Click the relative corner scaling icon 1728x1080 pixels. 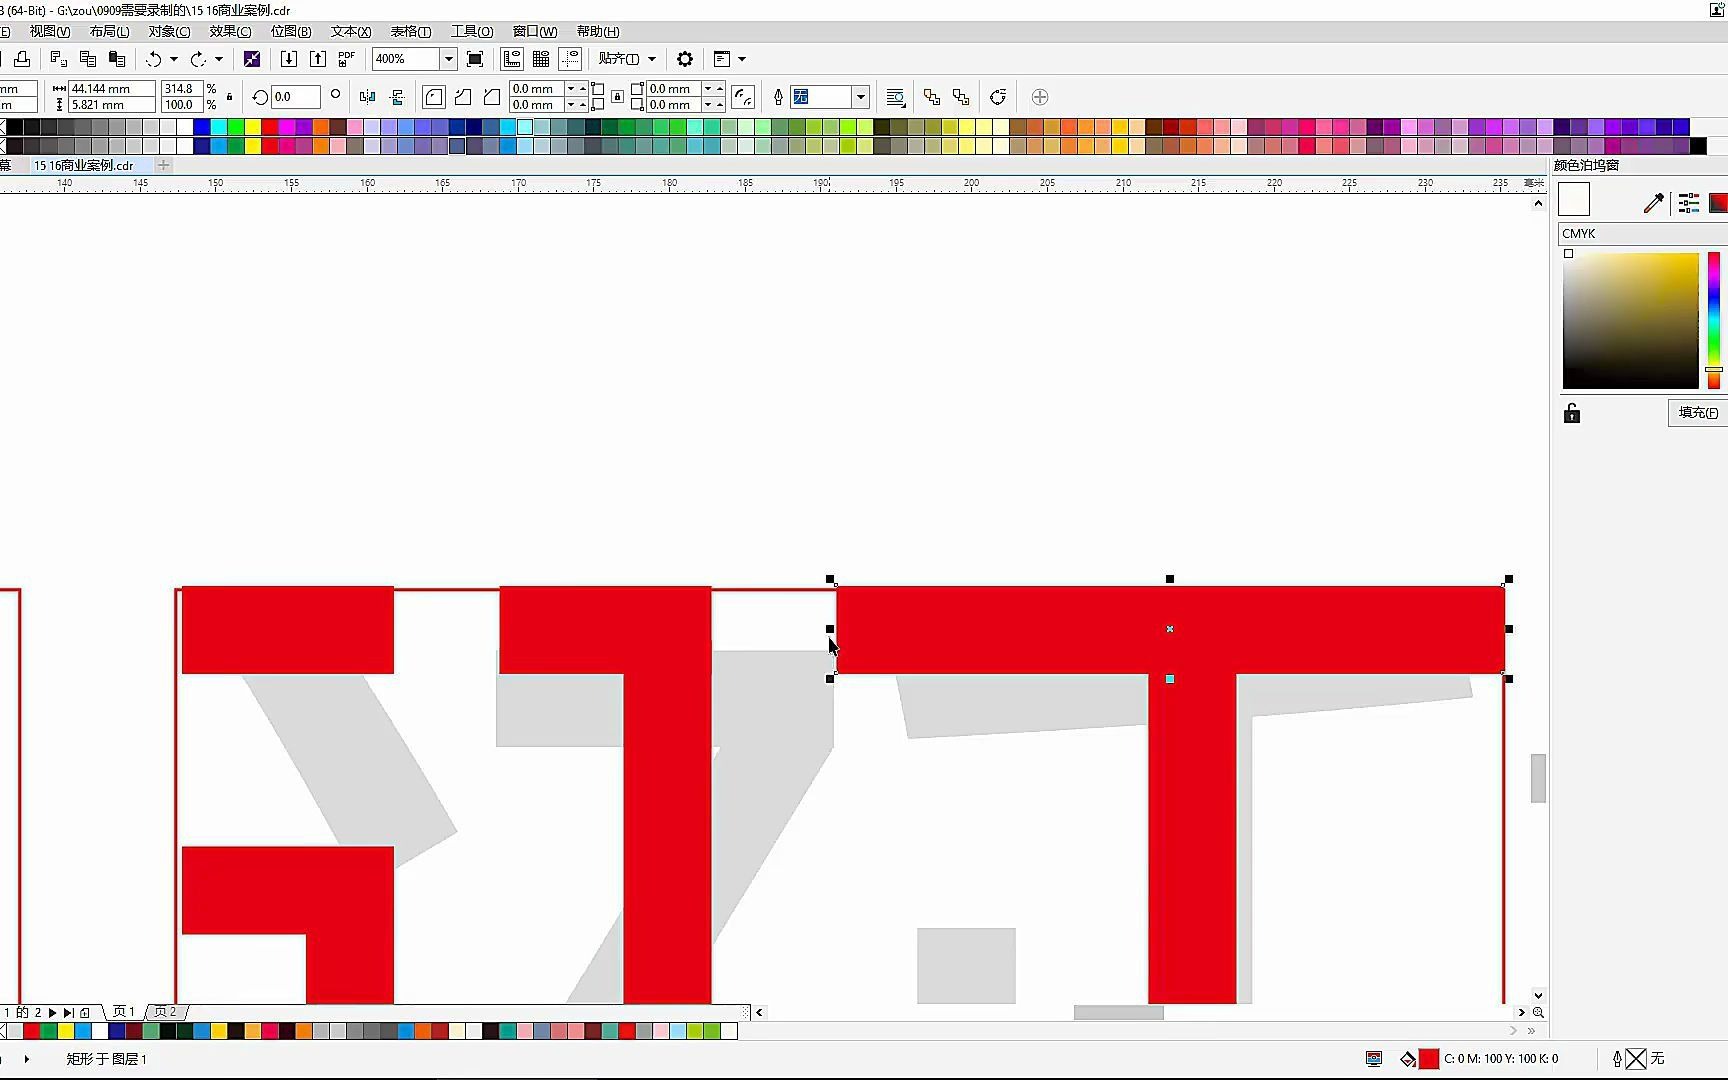pyautogui.click(x=743, y=97)
